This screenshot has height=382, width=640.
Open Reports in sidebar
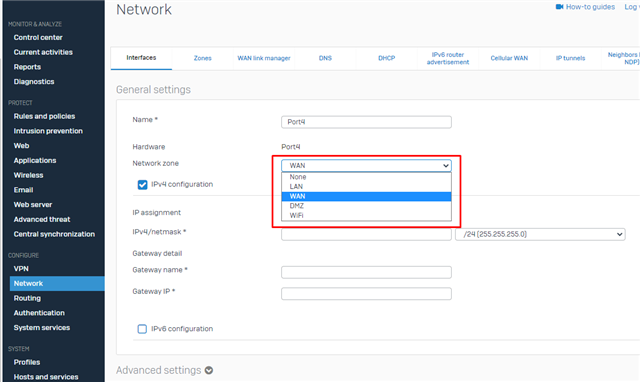coord(27,67)
